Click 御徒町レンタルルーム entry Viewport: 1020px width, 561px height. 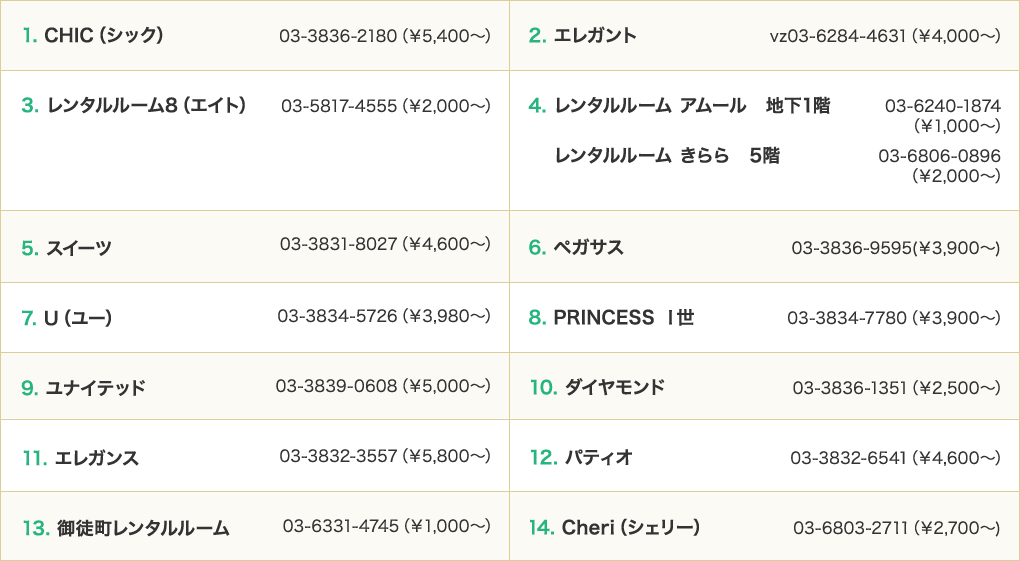143,528
